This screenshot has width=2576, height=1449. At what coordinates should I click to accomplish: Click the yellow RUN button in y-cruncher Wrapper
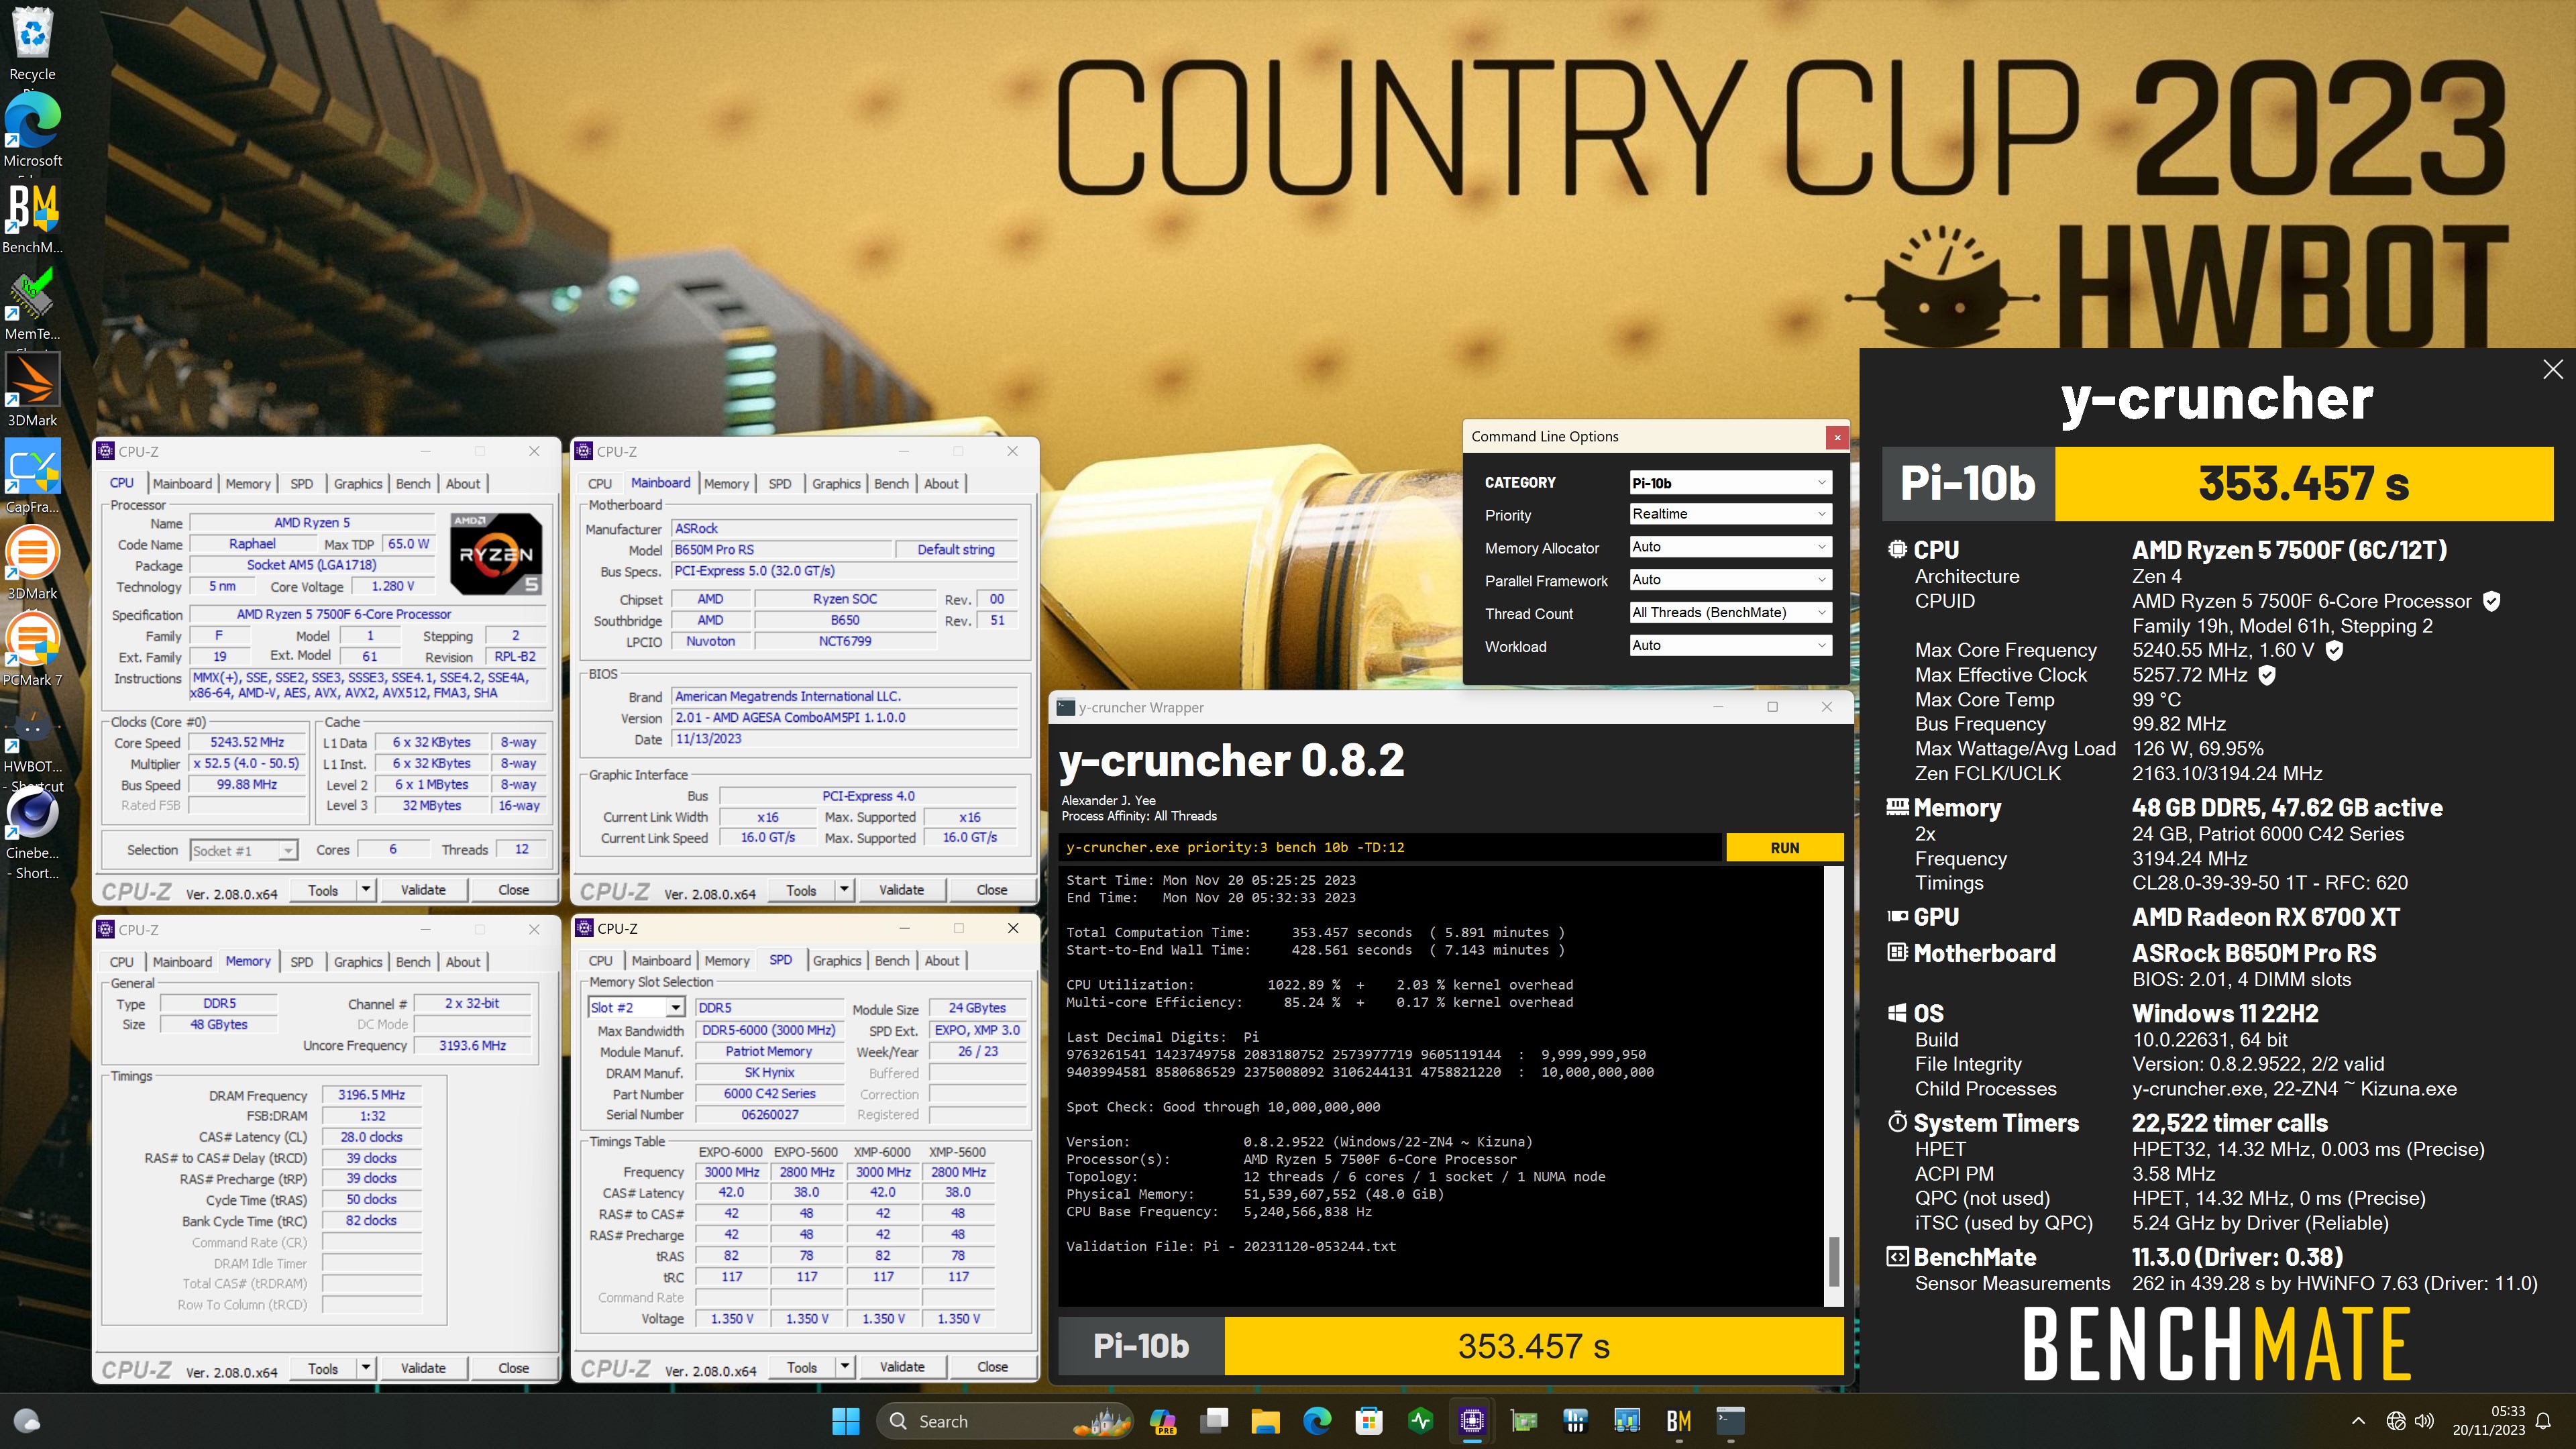[1784, 848]
